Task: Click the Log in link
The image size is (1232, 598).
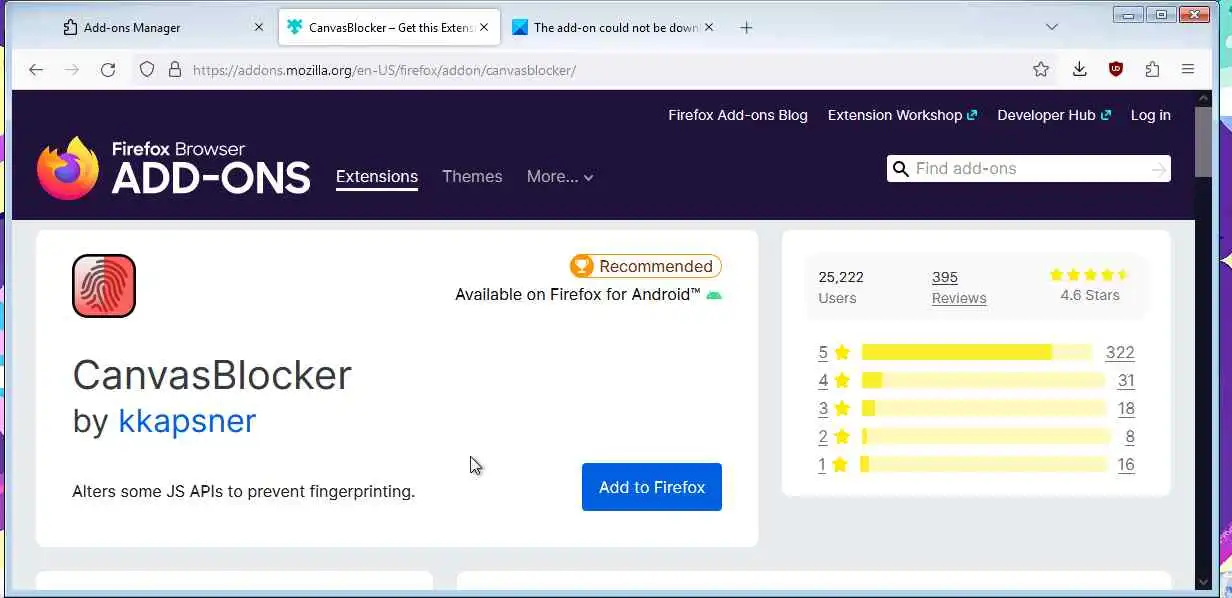Action: [x=1151, y=115]
